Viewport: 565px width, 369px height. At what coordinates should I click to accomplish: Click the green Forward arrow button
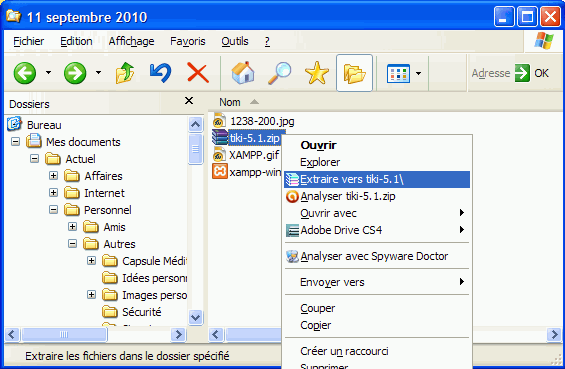75,73
